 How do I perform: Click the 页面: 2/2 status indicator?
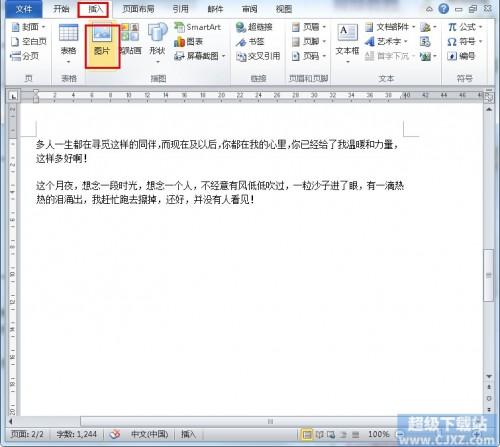(27, 434)
